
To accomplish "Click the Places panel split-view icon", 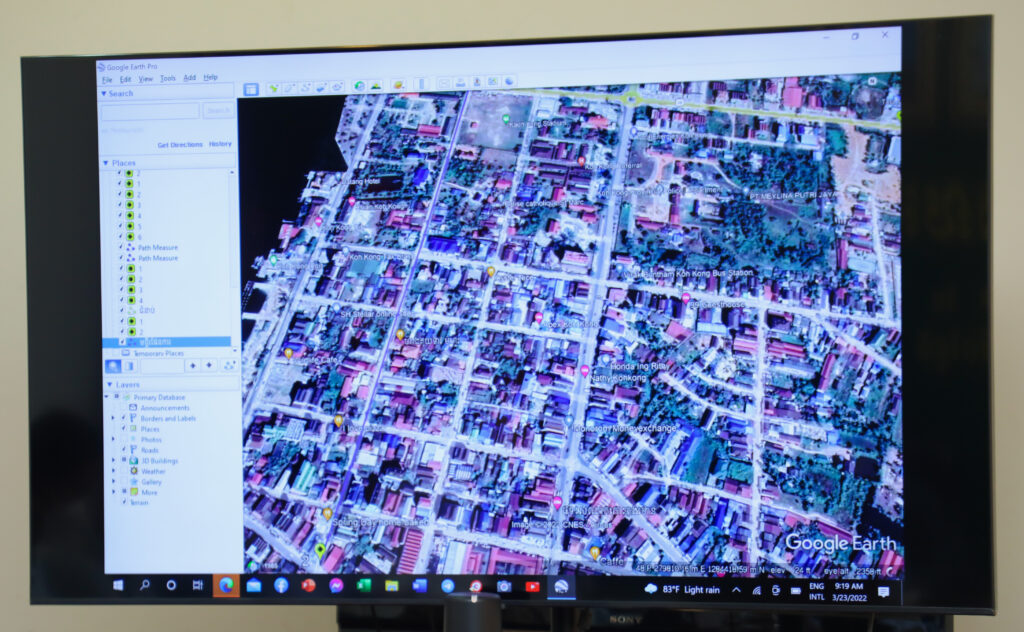I will point(129,366).
